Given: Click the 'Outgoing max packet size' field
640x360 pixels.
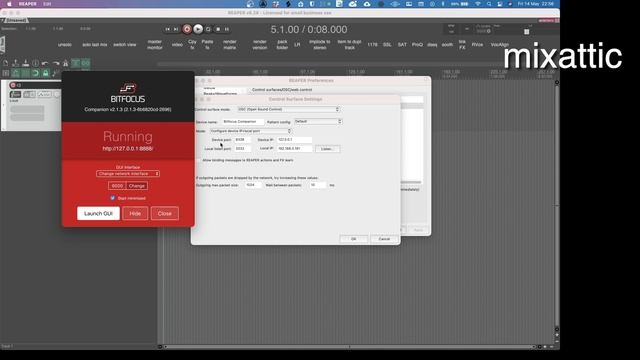Looking at the screenshot, I should pyautogui.click(x=253, y=185).
